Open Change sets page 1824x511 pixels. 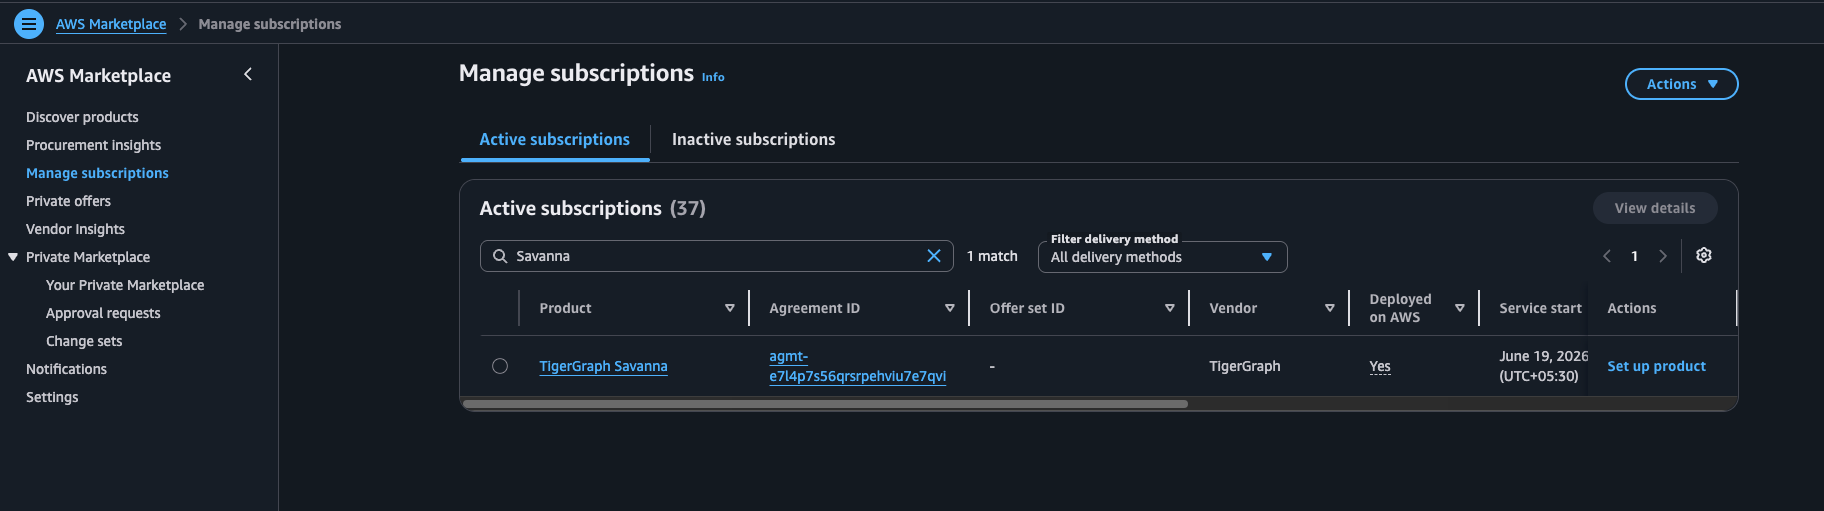click(84, 341)
